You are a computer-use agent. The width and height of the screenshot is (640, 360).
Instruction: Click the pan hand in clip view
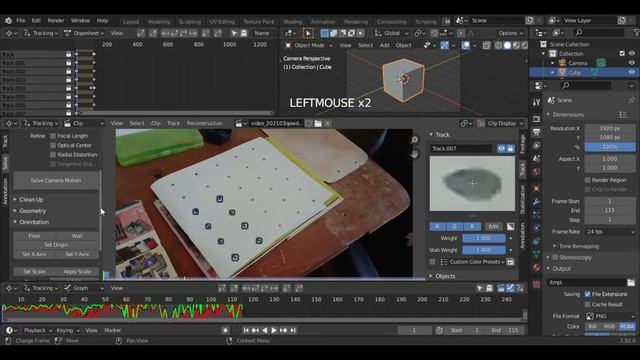click(x=414, y=154)
